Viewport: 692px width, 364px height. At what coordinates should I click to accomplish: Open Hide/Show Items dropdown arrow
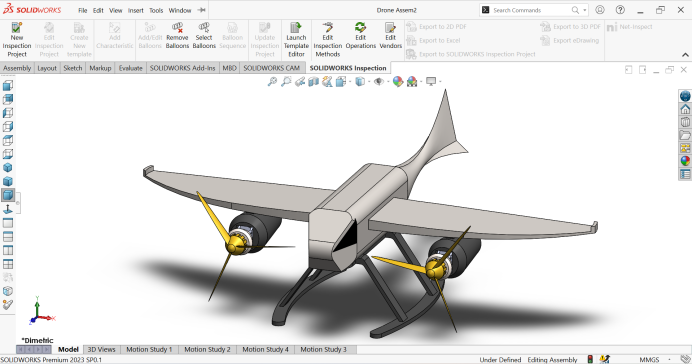388,82
